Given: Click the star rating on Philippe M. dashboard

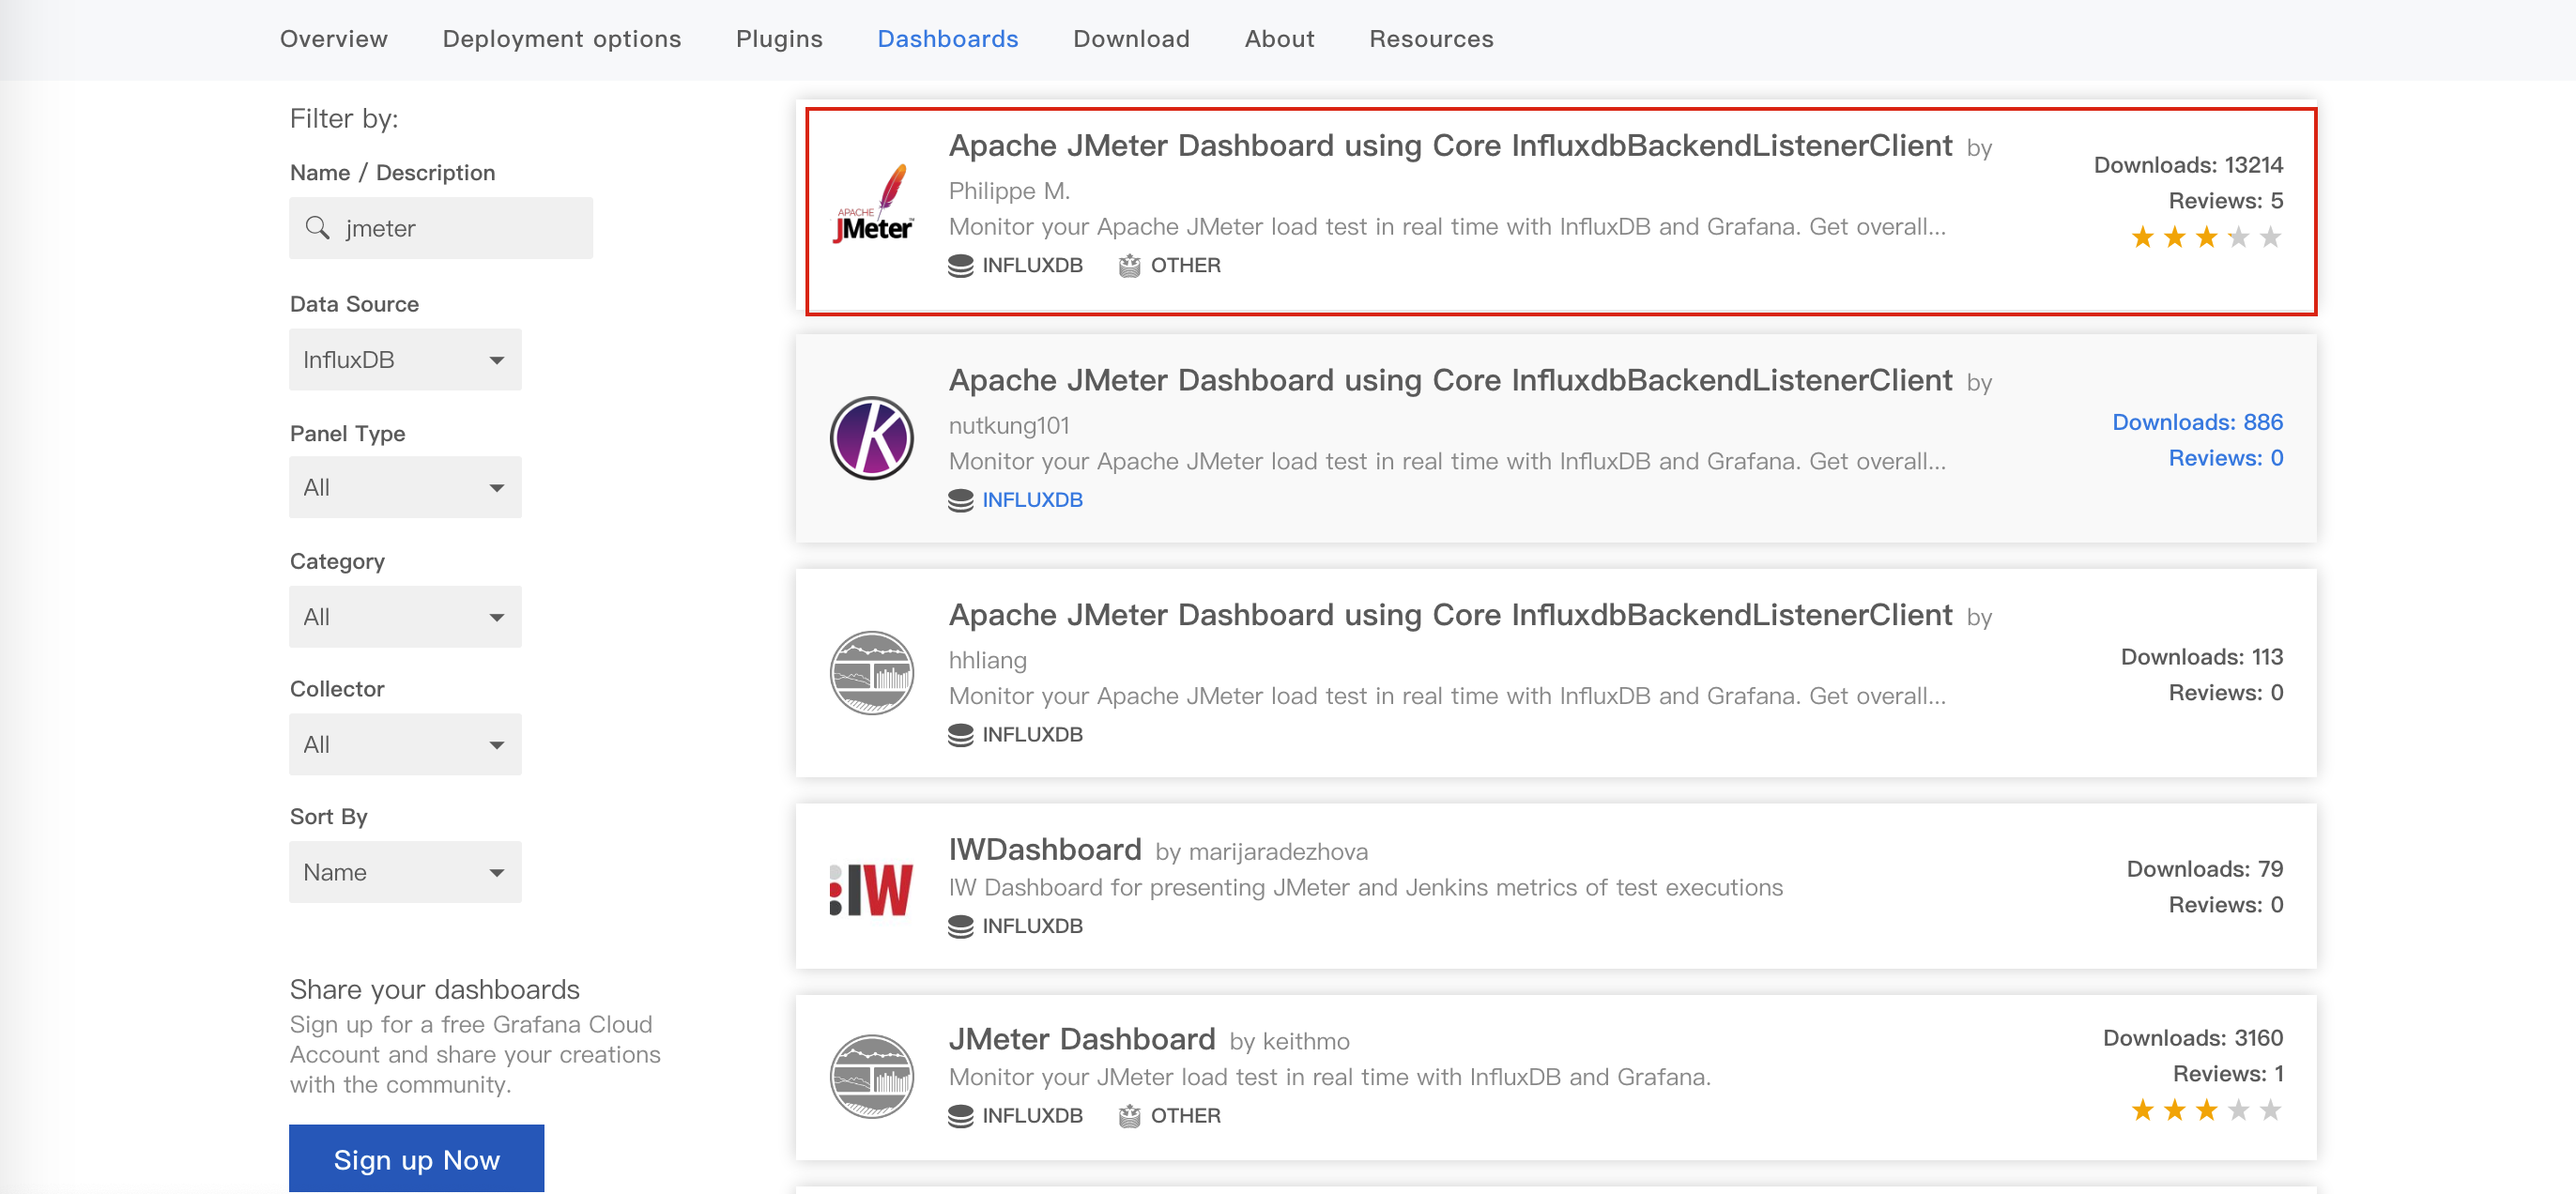Looking at the screenshot, I should (x=2205, y=238).
